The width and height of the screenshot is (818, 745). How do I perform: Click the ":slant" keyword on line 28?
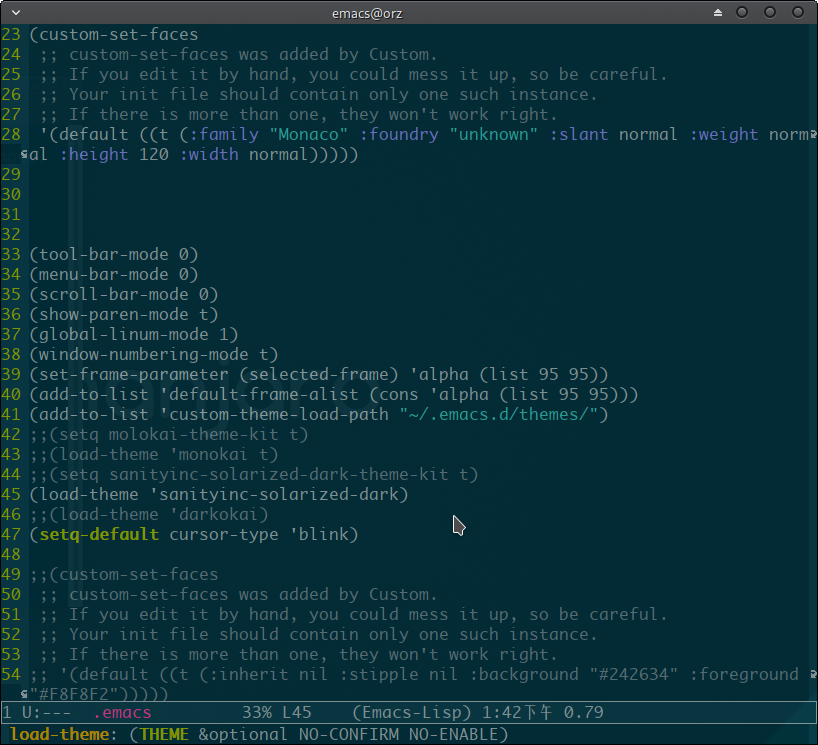[579, 135]
